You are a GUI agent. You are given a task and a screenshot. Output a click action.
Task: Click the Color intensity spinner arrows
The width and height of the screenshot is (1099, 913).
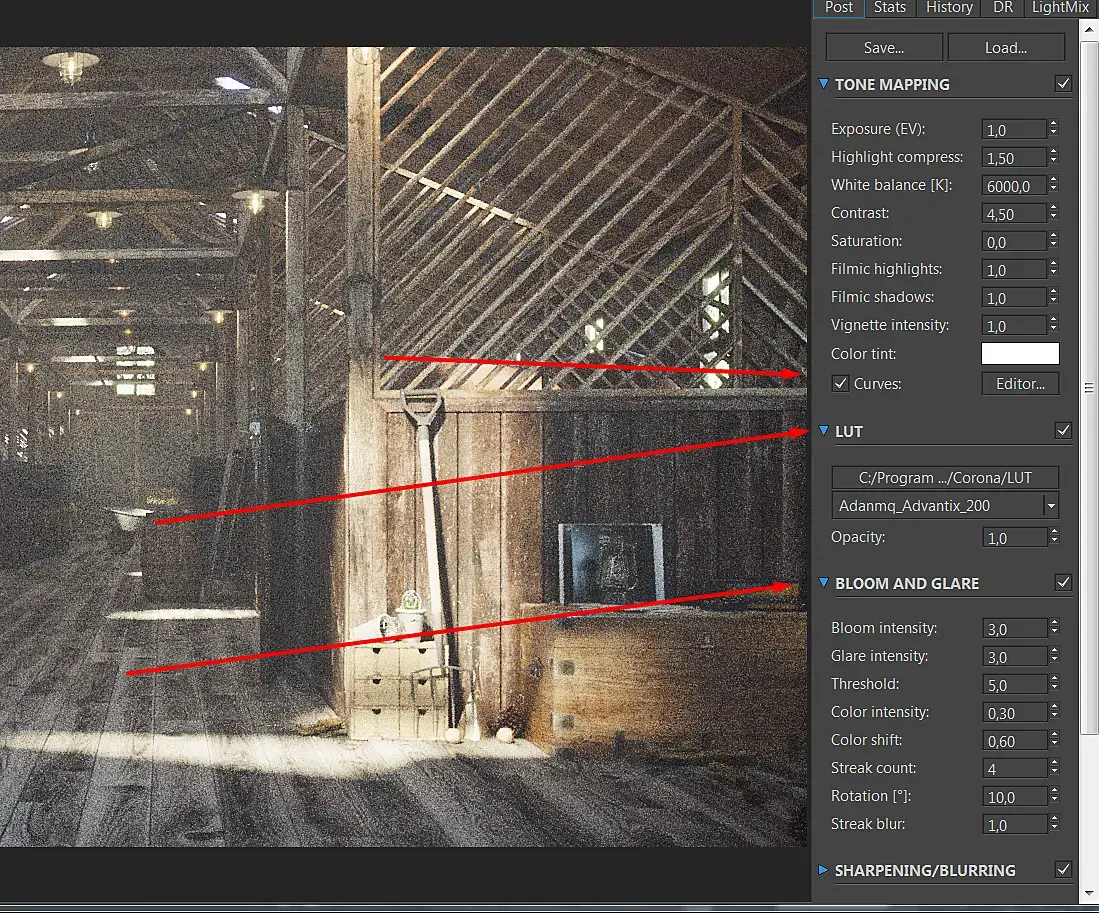tap(1053, 711)
